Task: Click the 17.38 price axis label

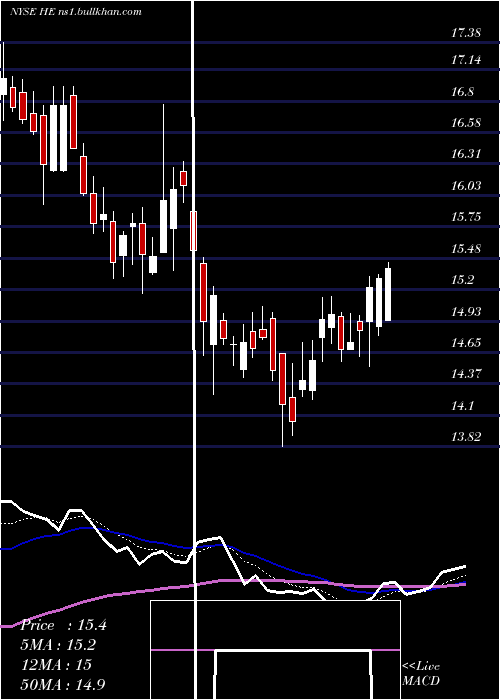Action: click(466, 33)
